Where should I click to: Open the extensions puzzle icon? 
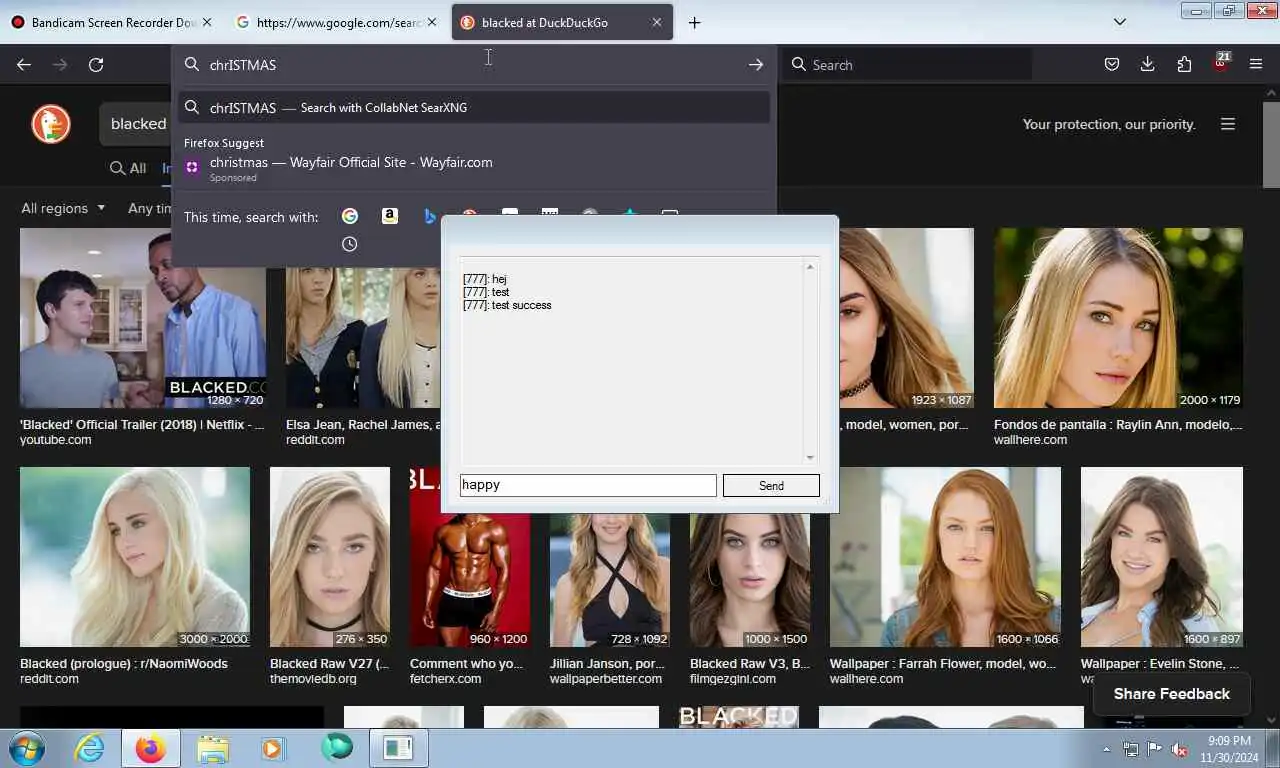1184,64
